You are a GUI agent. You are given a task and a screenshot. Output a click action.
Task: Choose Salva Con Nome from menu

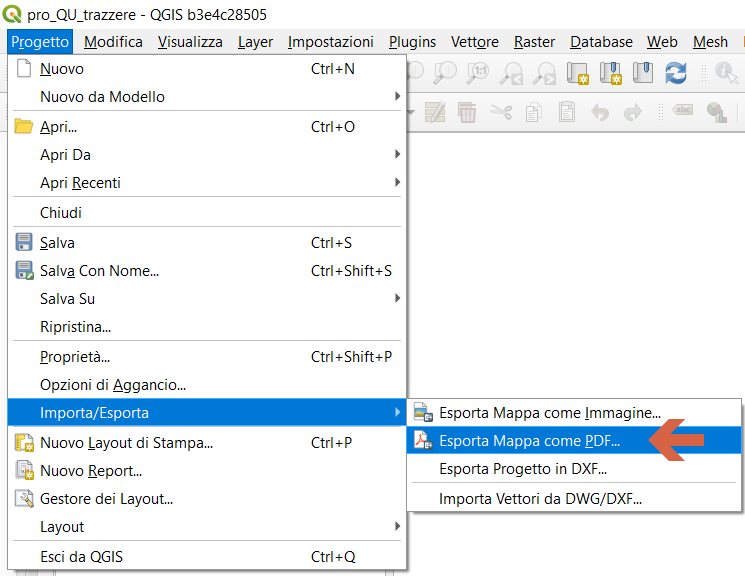(x=99, y=271)
